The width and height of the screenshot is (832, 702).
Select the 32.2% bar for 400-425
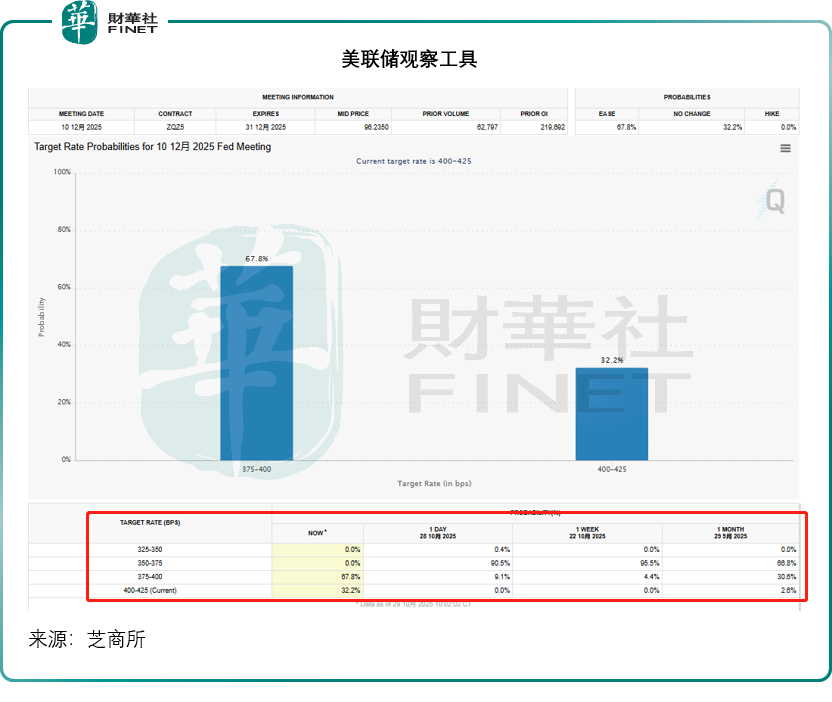tap(611, 413)
